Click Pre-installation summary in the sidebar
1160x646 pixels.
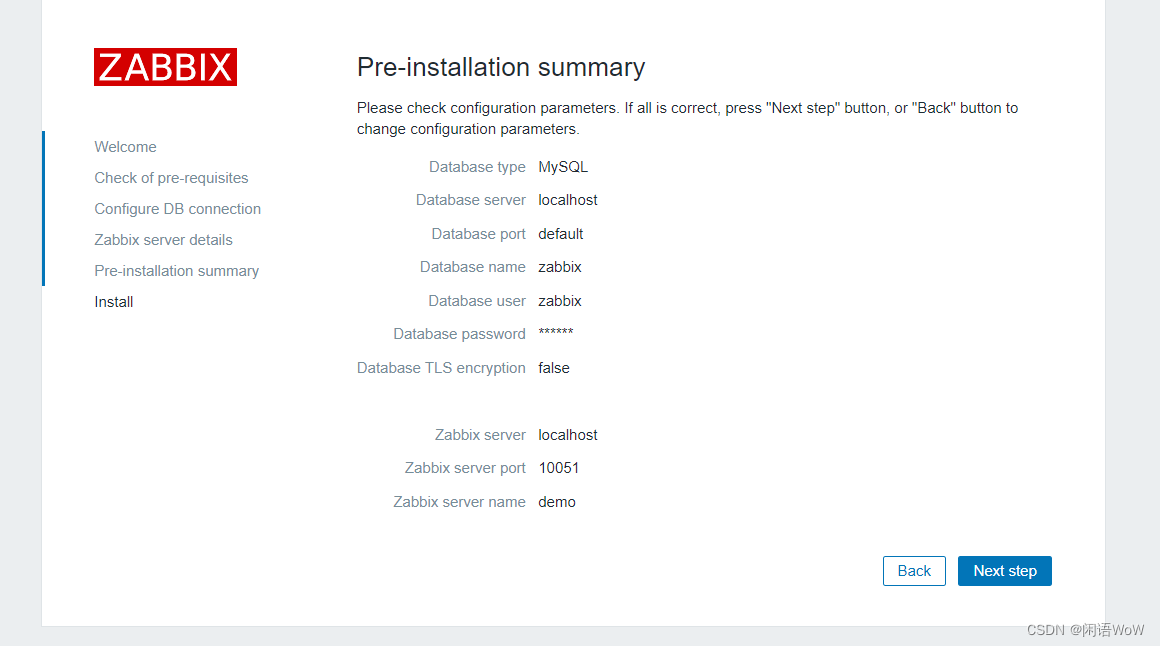(176, 271)
